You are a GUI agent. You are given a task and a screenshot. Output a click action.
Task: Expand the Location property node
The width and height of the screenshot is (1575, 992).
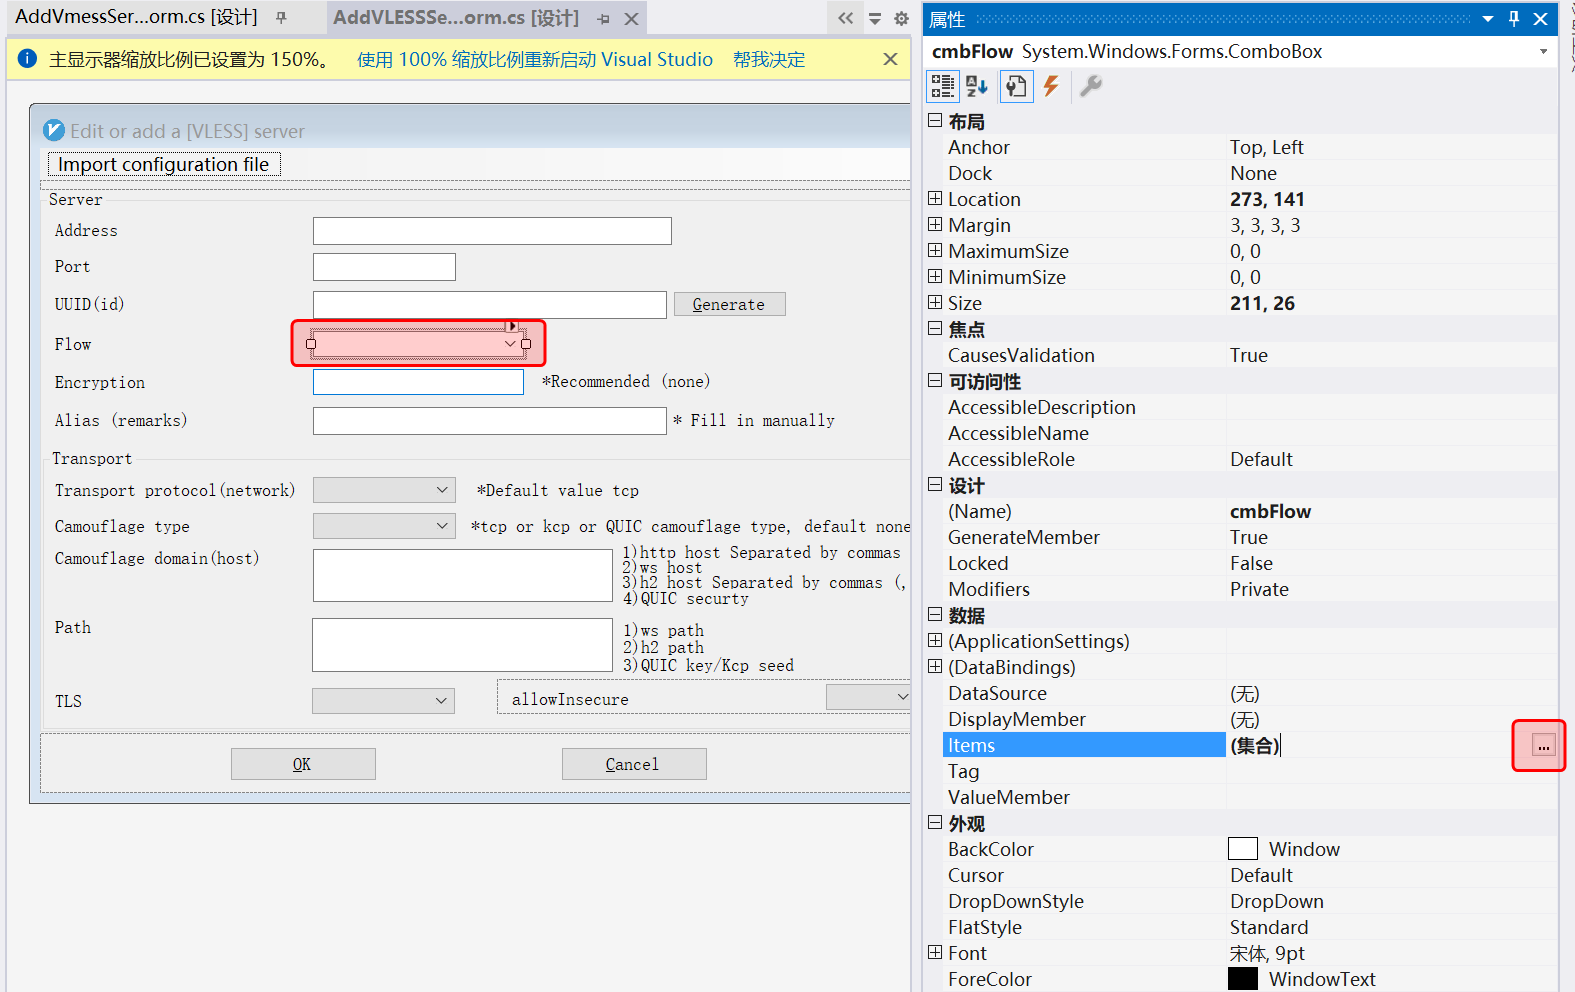point(935,199)
